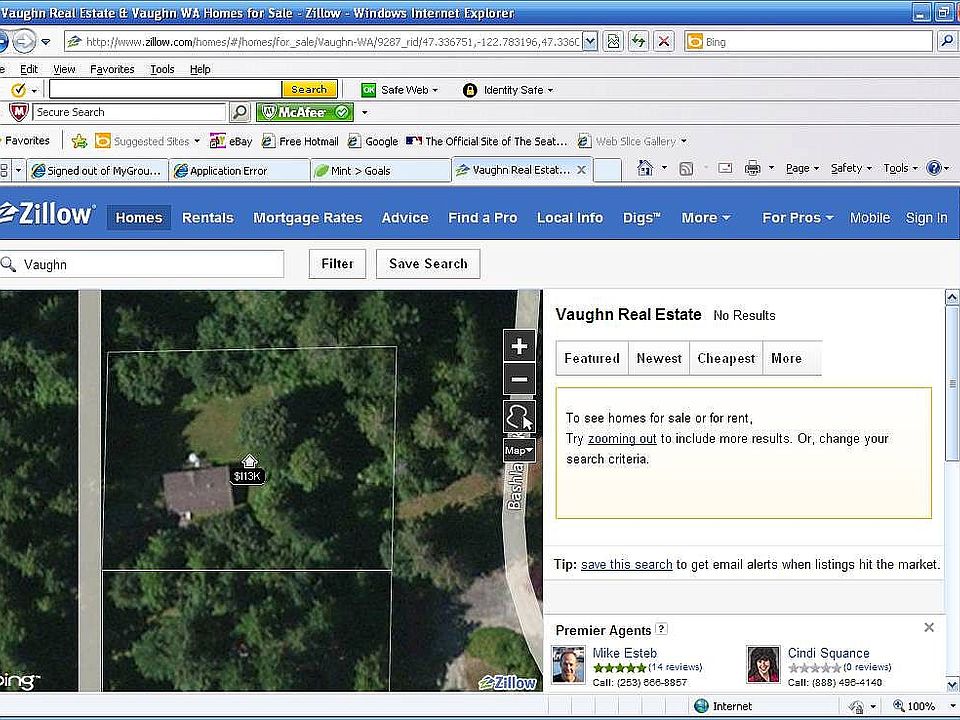
Task: Click Sign In on Zillow
Action: click(x=926, y=218)
